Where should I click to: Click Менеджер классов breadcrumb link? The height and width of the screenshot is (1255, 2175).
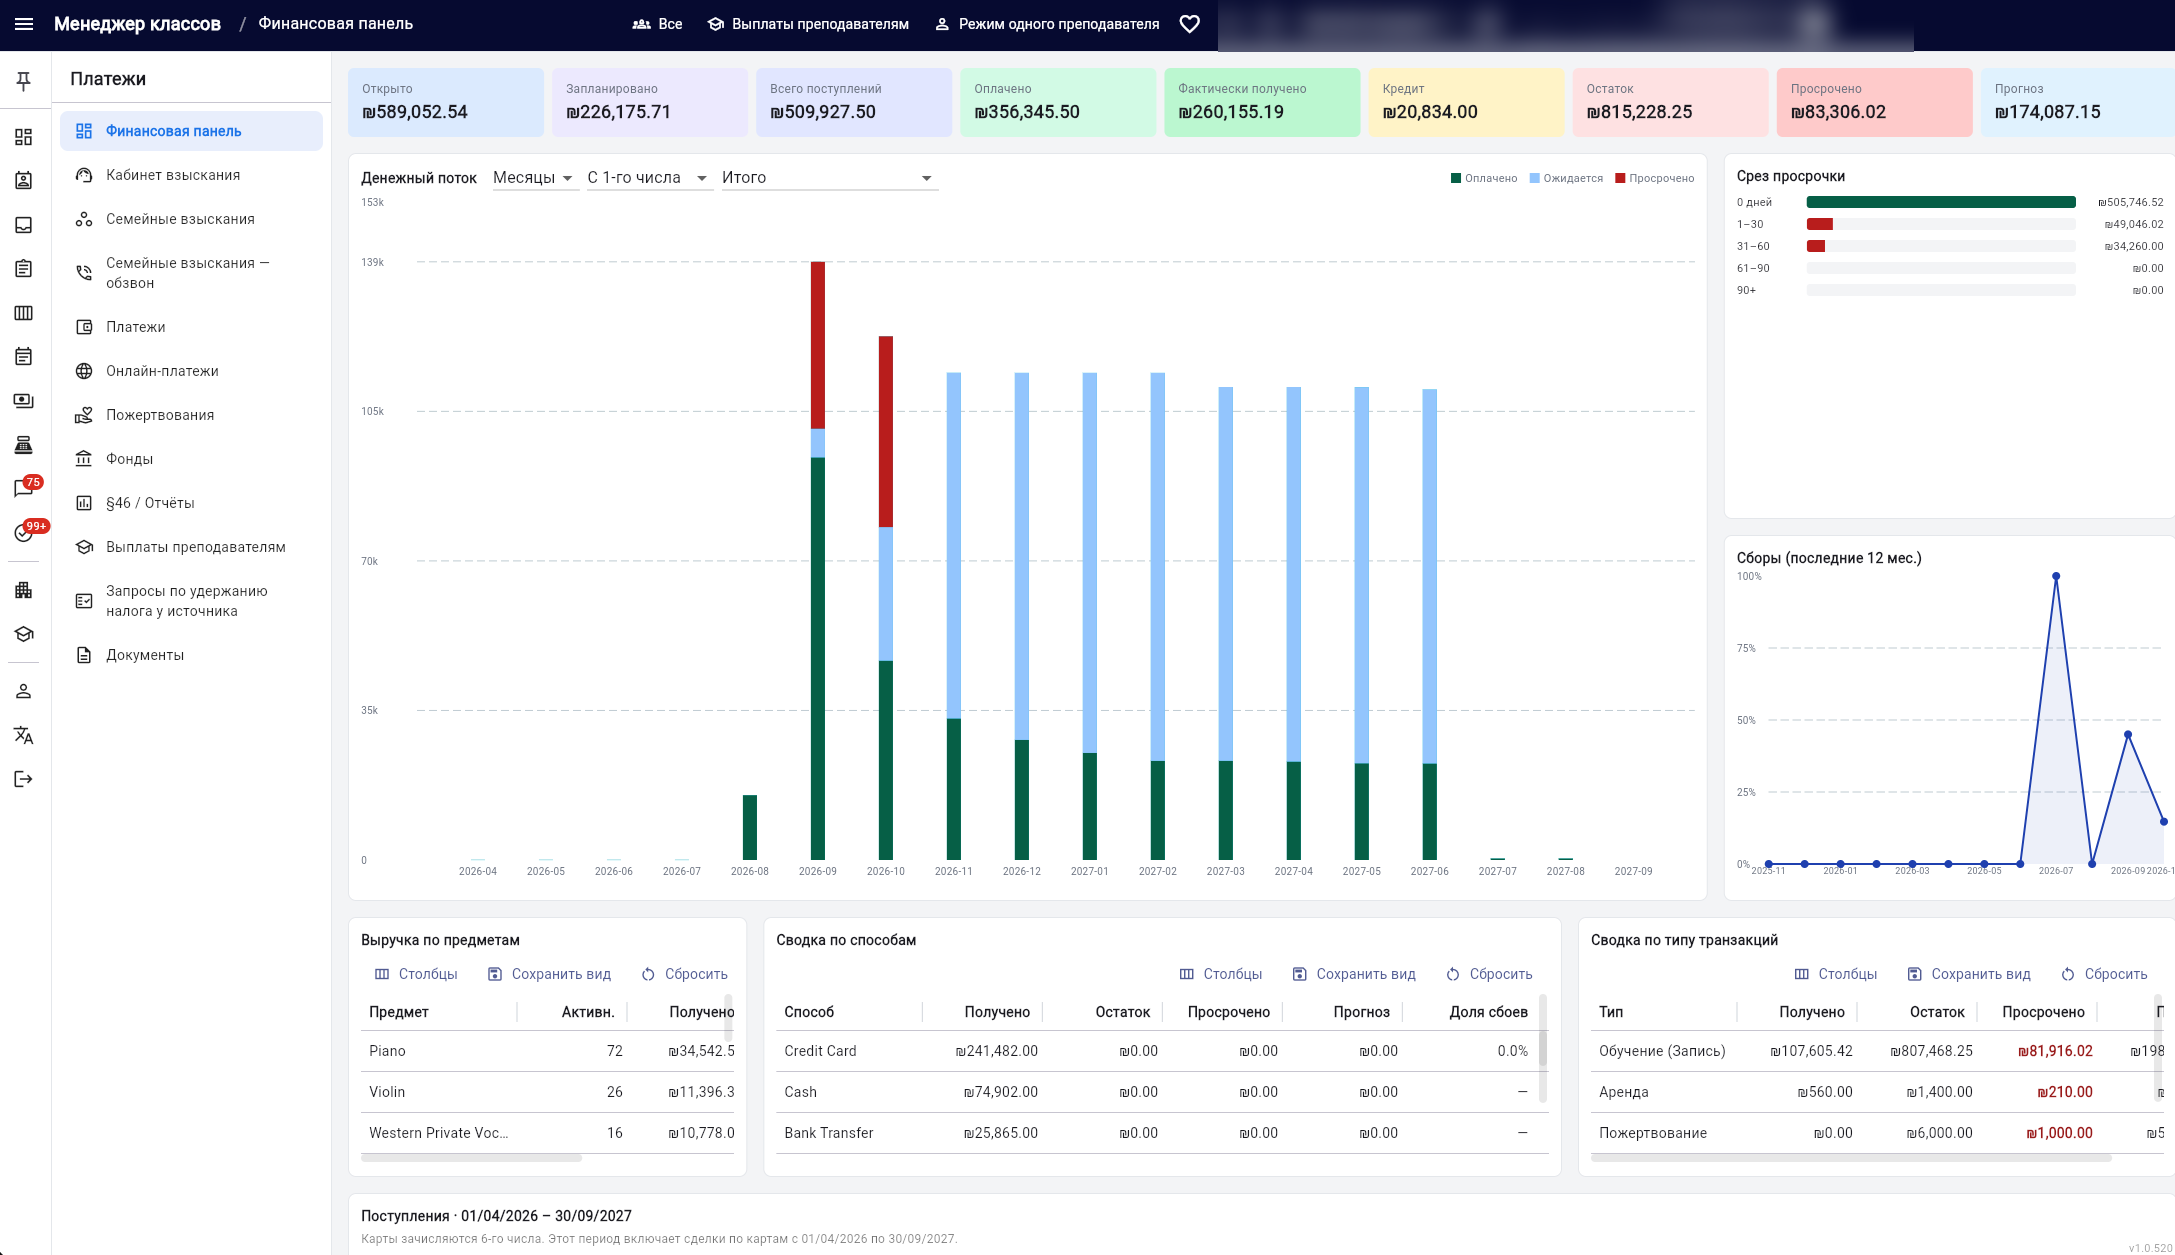coord(137,24)
